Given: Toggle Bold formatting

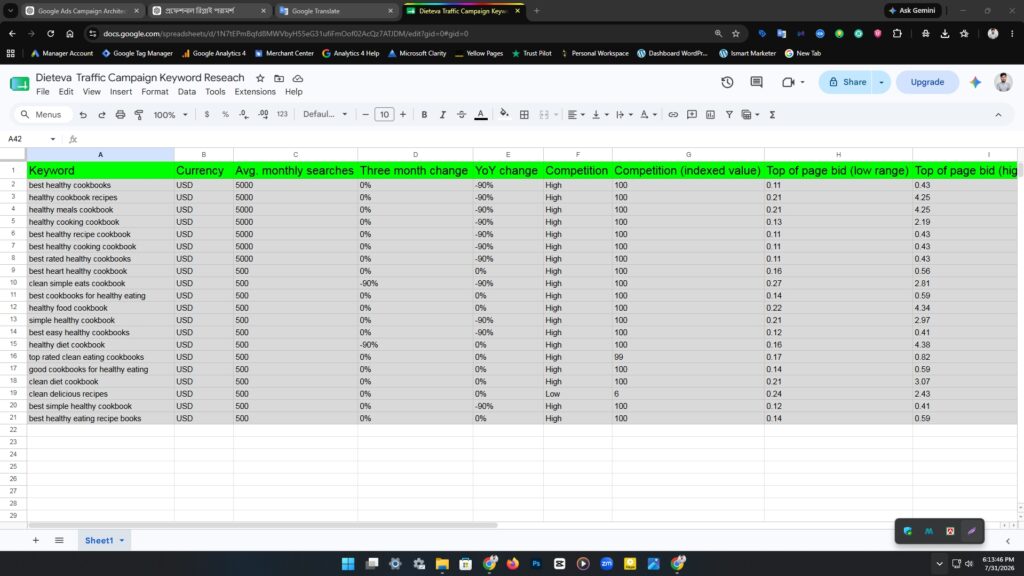Looking at the screenshot, I should (x=424, y=115).
